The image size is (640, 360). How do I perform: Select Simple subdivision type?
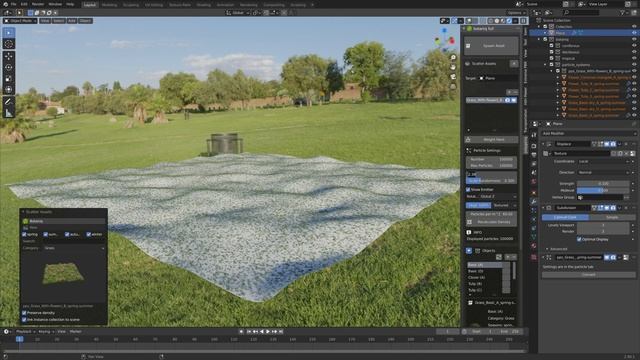click(x=612, y=218)
